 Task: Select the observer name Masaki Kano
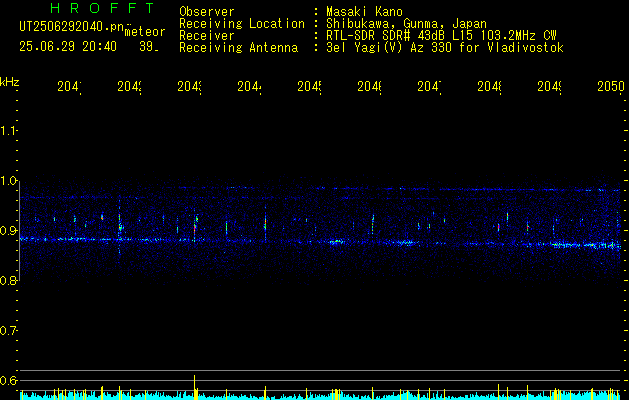click(x=364, y=12)
